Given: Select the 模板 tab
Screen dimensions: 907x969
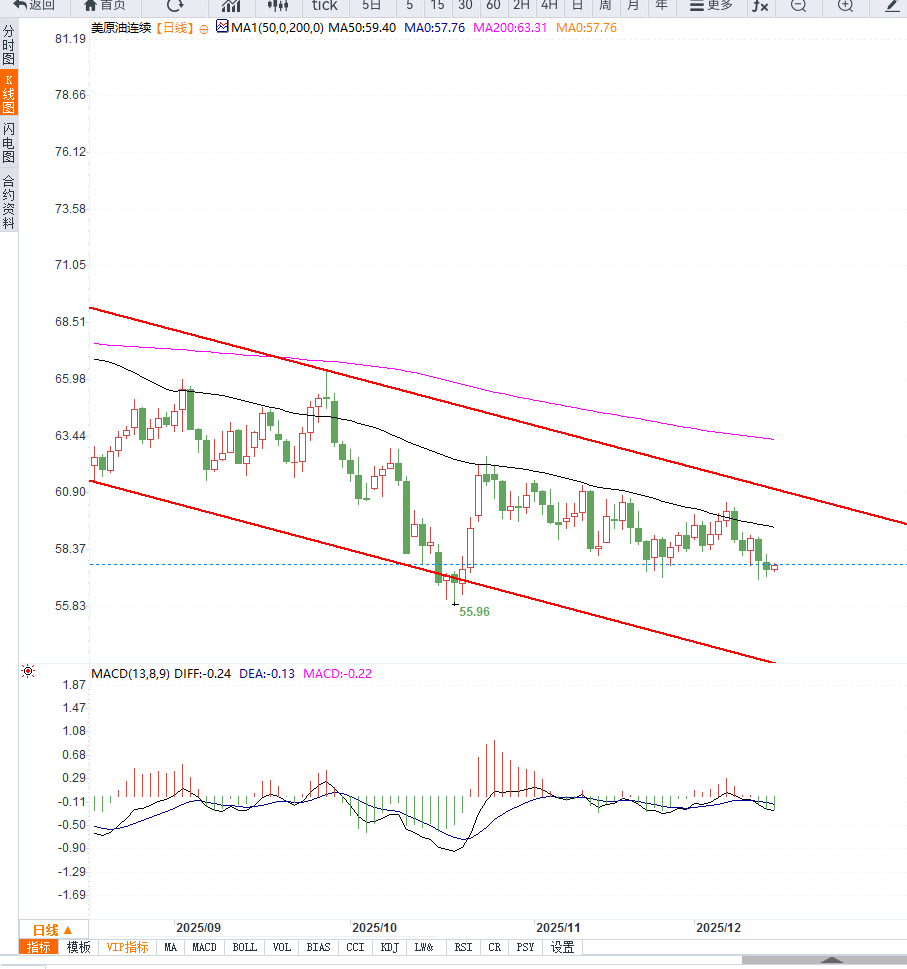Looking at the screenshot, I should 78,947.
